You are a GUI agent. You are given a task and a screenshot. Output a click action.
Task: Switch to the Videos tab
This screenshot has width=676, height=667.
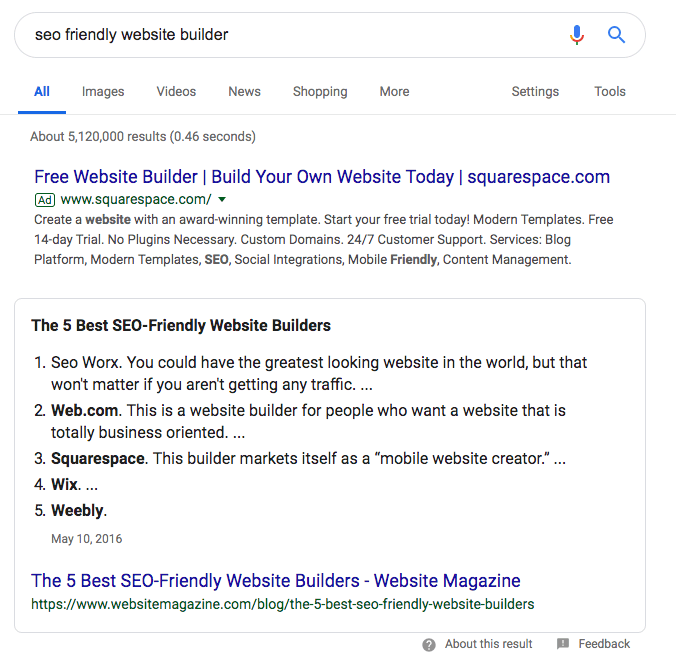click(176, 91)
